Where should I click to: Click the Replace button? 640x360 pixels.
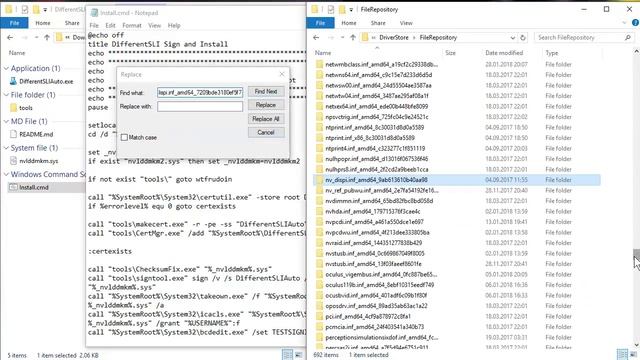(266, 105)
